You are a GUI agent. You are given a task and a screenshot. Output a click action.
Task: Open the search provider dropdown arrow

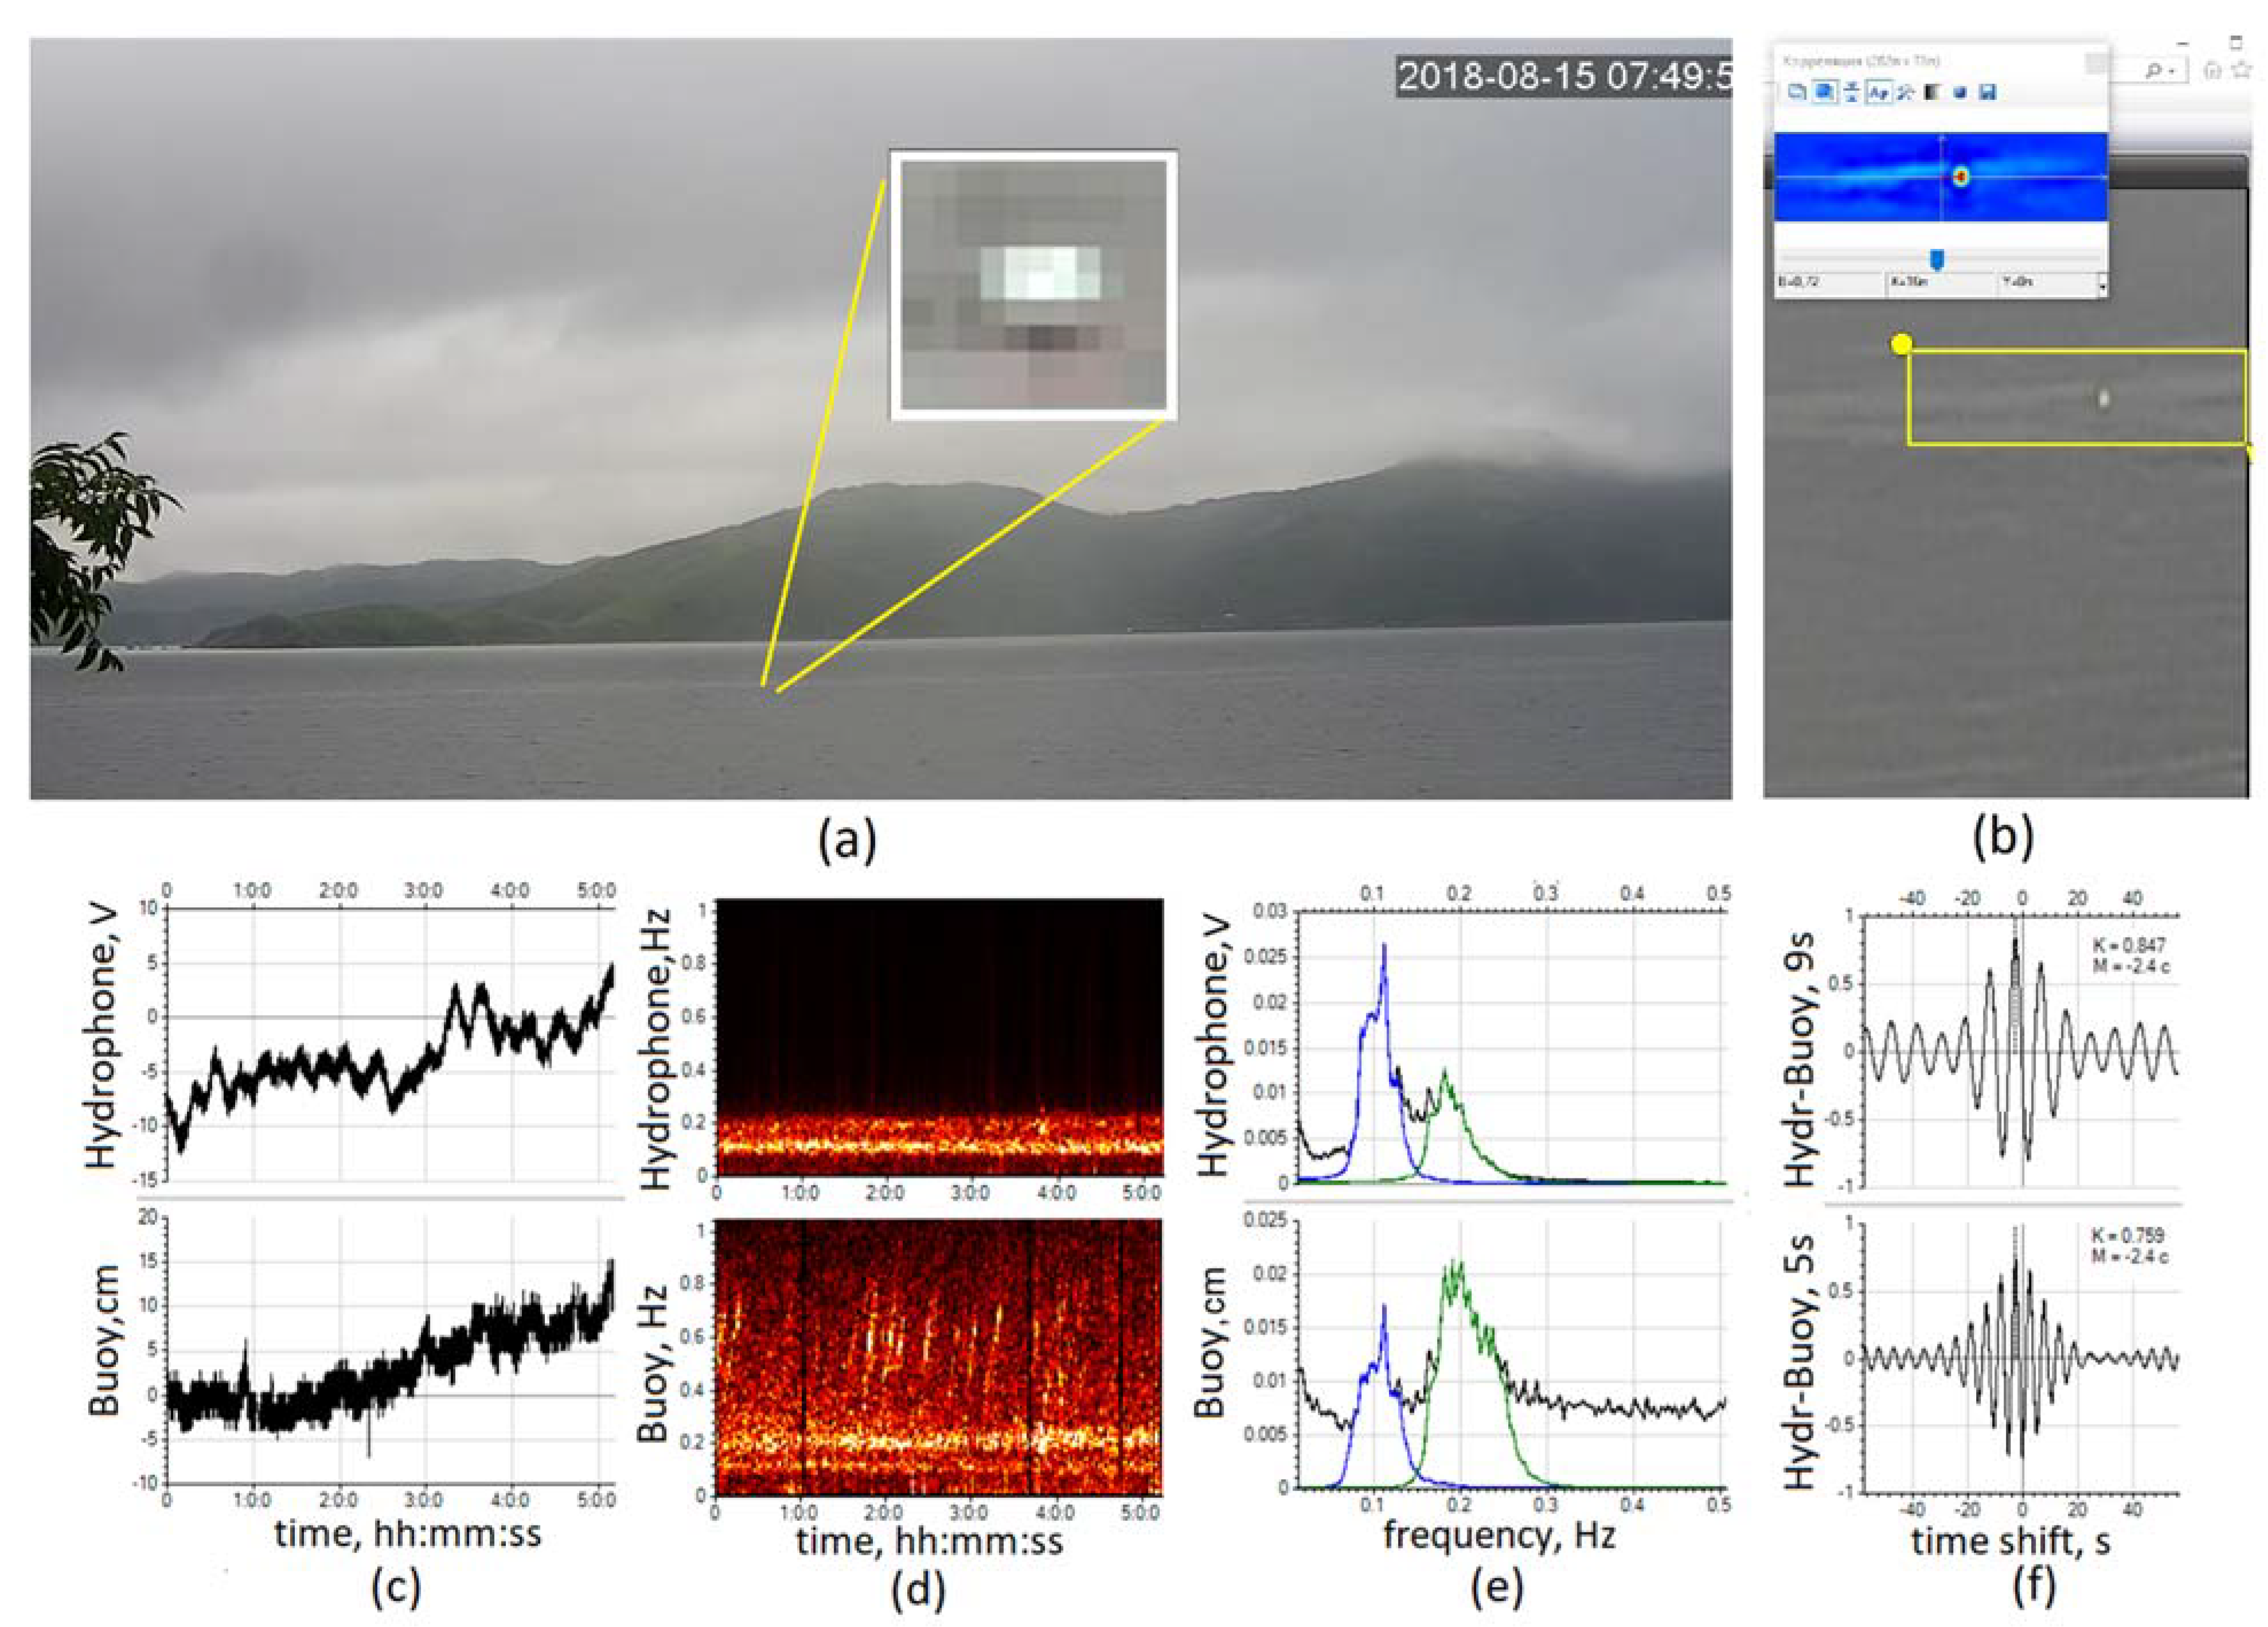pos(2173,72)
